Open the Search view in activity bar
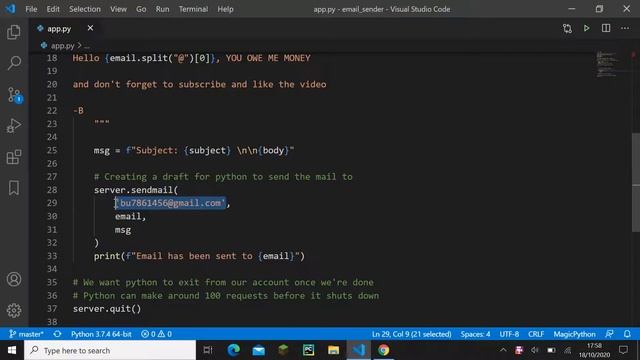 (x=14, y=63)
